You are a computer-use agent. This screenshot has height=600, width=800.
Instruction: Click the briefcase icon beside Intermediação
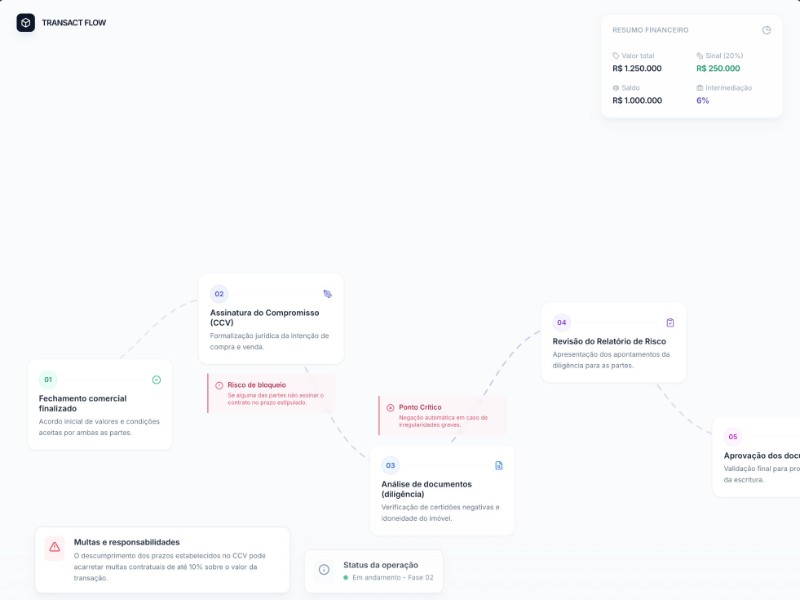point(700,88)
